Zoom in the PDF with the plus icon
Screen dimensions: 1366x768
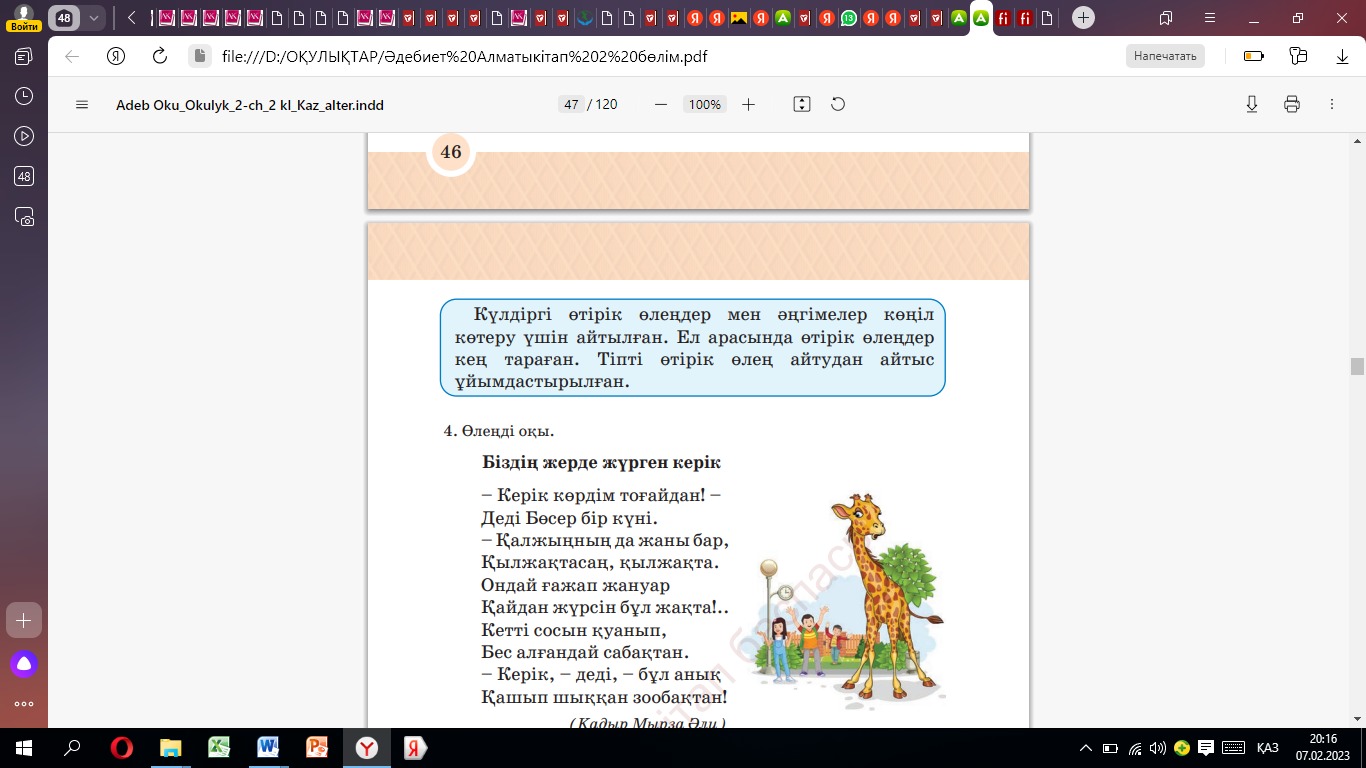pyautogui.click(x=748, y=104)
